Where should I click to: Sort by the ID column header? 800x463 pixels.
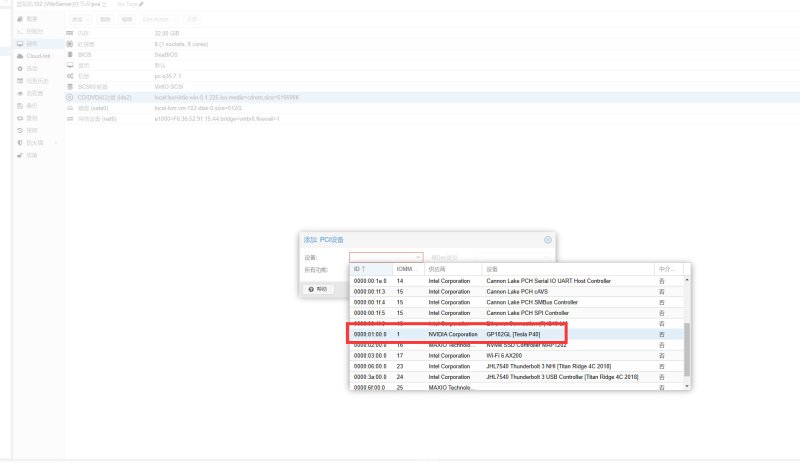point(371,269)
